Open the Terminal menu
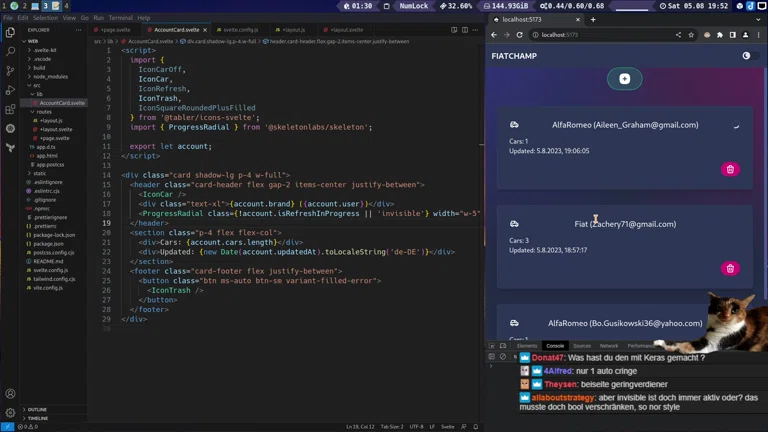768x432 pixels. 120,18
